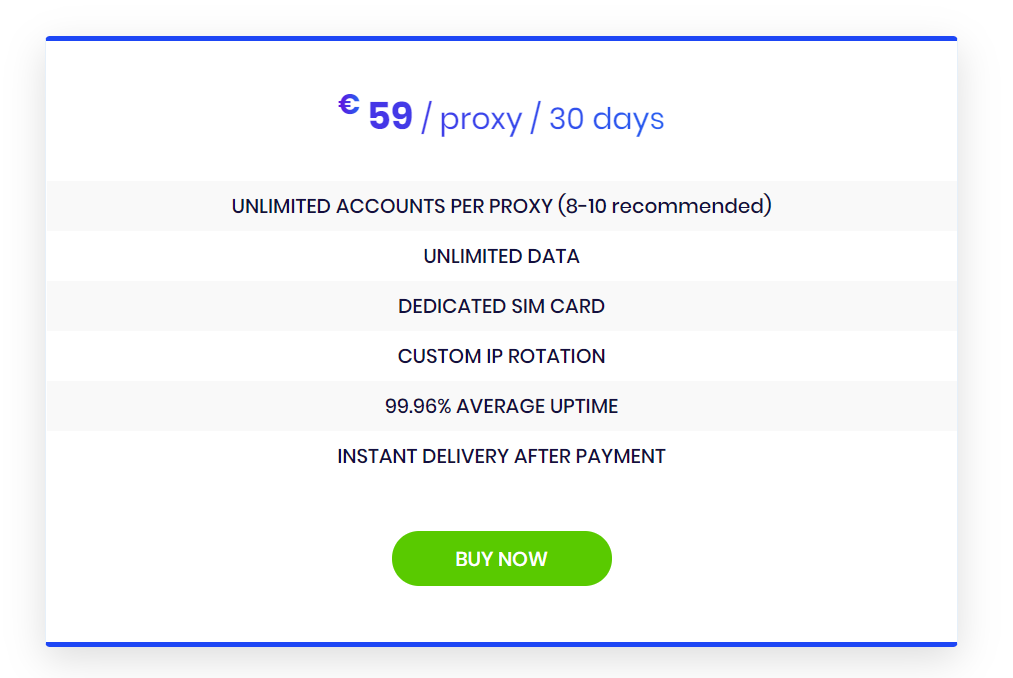
Task: Select the bold price number 59
Action: 390,117
